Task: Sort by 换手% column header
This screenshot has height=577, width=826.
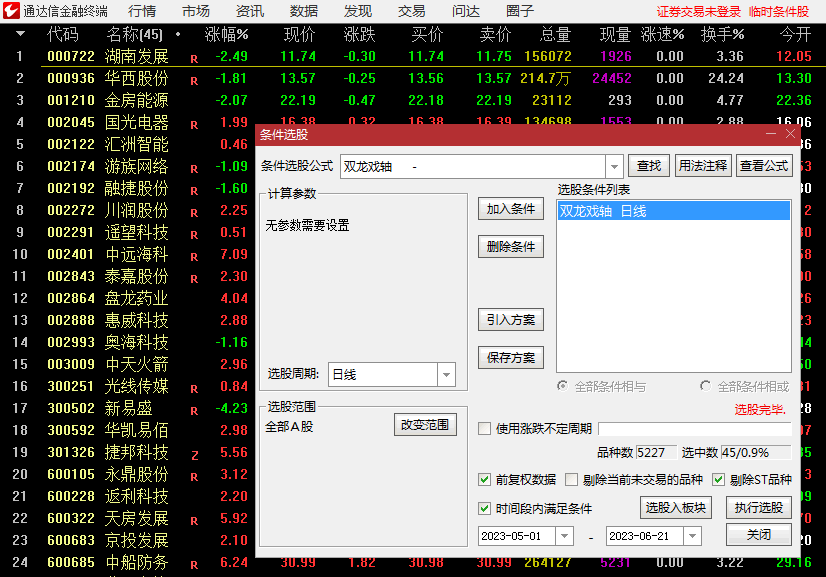Action: [722, 35]
